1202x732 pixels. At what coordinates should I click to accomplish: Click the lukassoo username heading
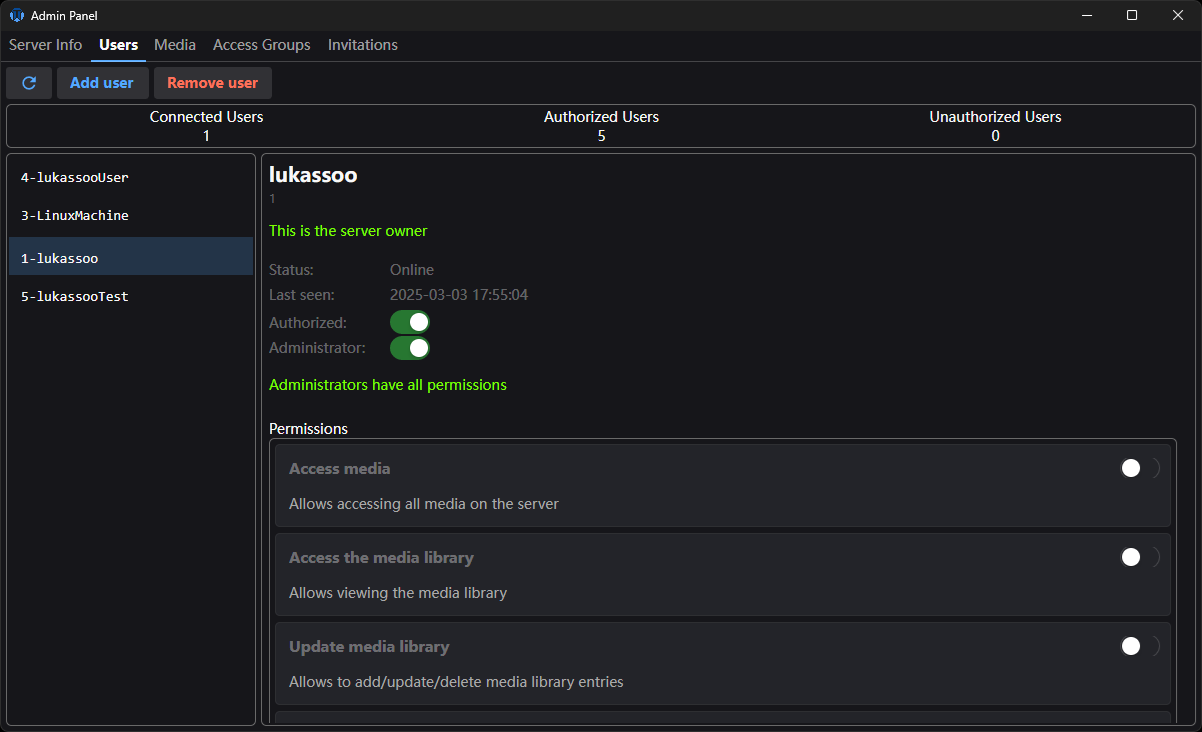tap(313, 175)
